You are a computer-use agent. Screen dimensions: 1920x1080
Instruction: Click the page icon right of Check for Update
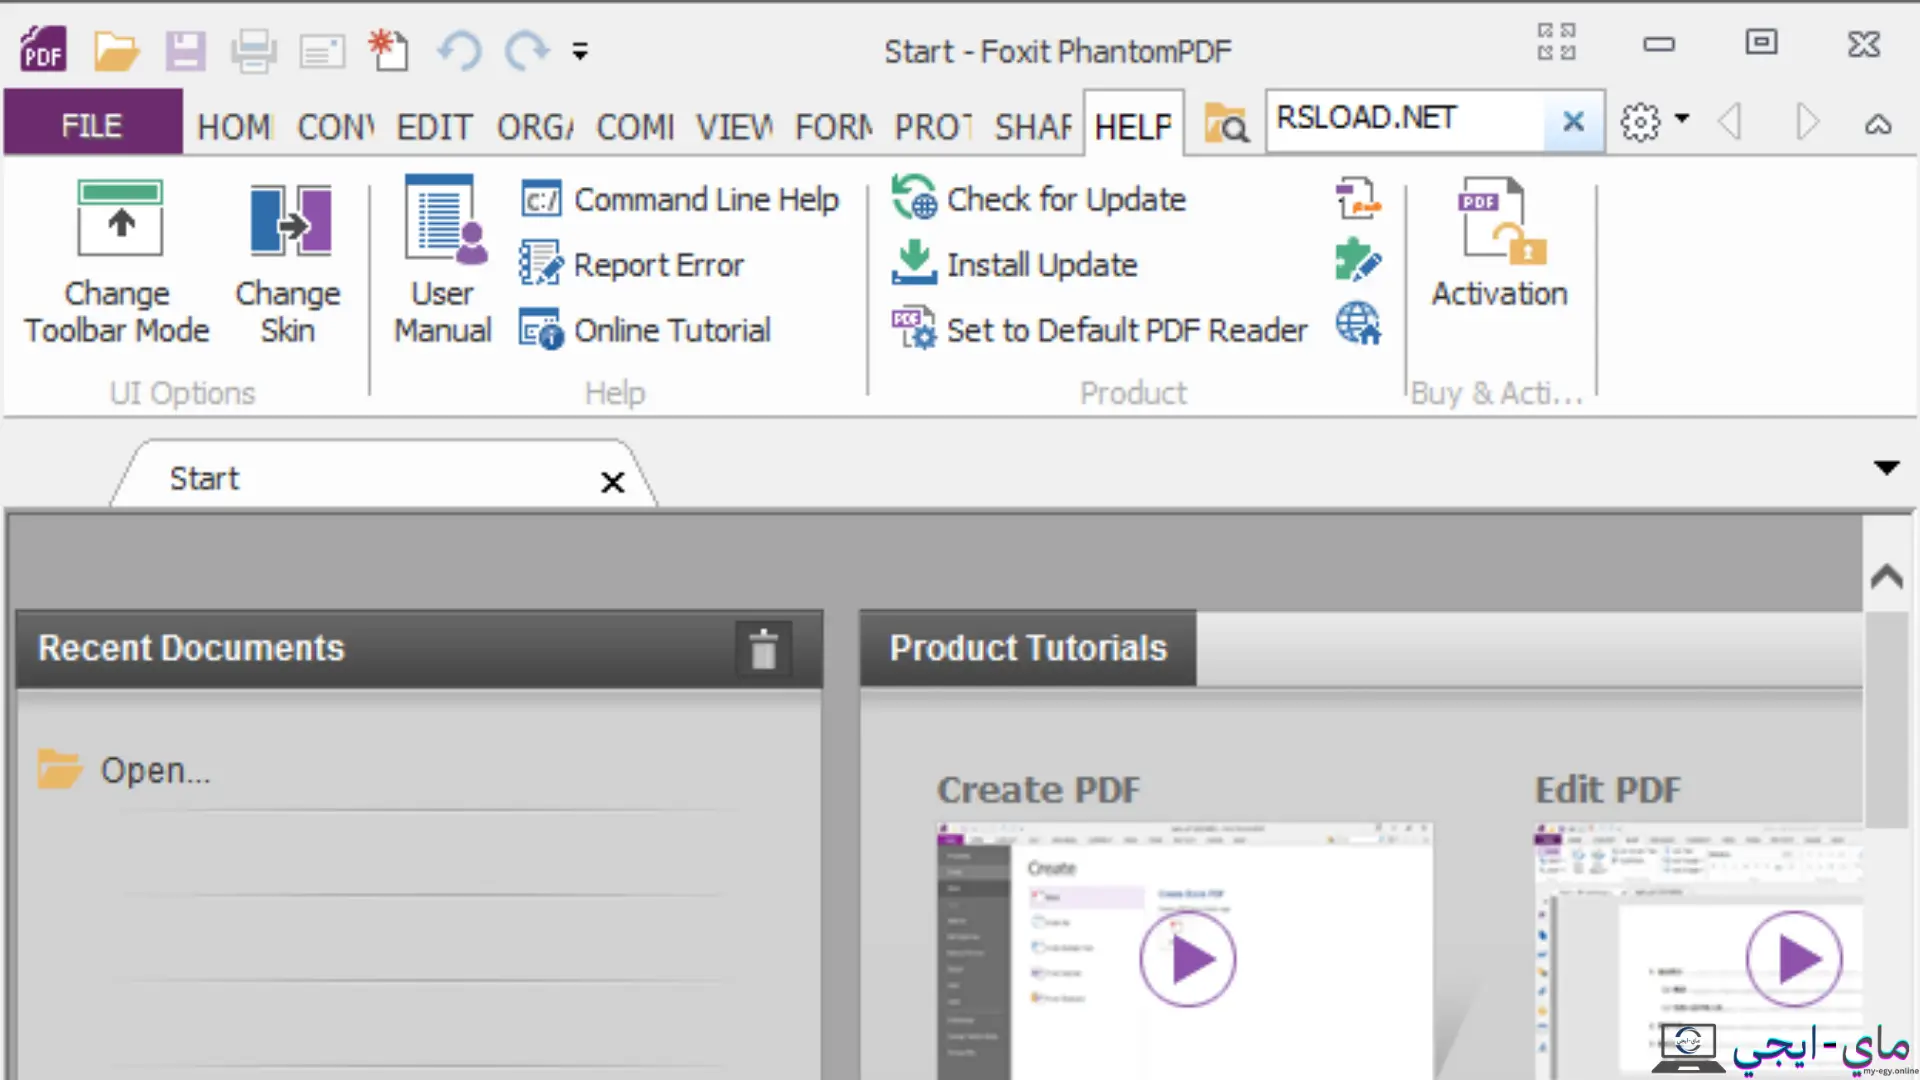pyautogui.click(x=1358, y=199)
